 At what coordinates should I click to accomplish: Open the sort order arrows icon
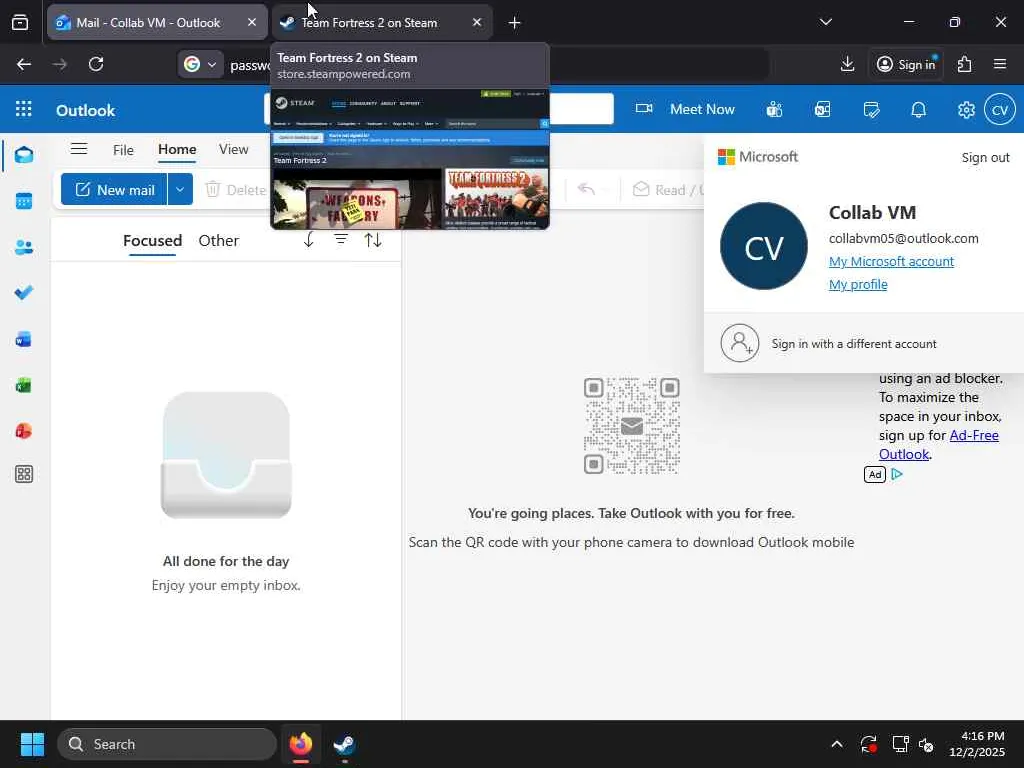click(x=373, y=240)
